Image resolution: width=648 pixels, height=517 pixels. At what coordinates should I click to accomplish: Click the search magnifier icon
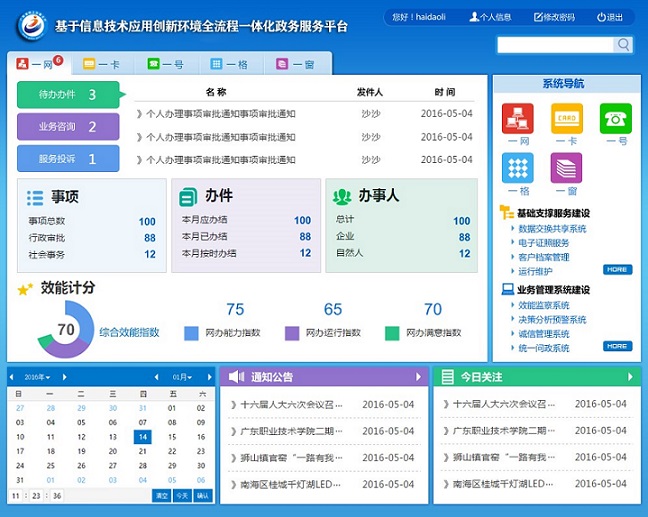point(623,45)
